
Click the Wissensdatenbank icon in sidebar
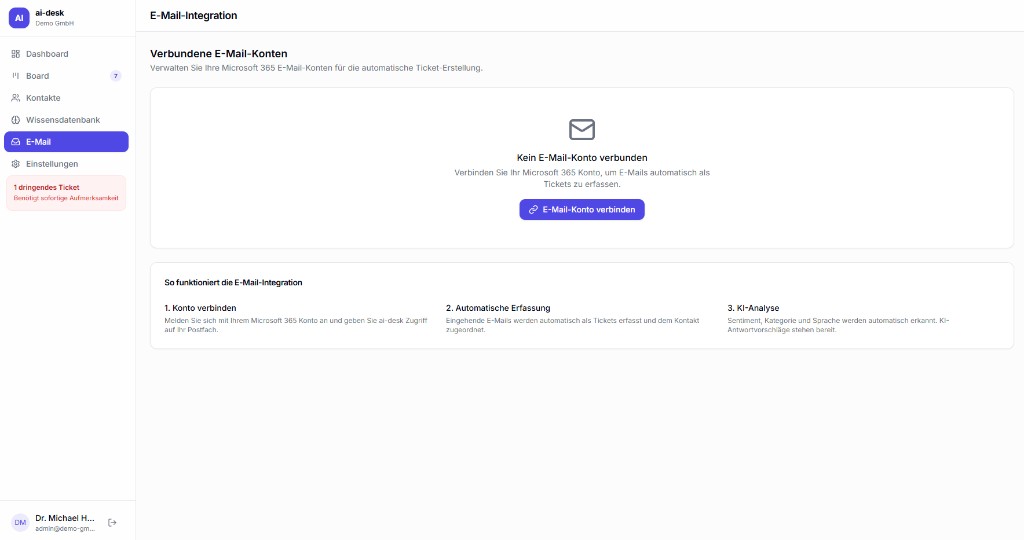(15, 120)
